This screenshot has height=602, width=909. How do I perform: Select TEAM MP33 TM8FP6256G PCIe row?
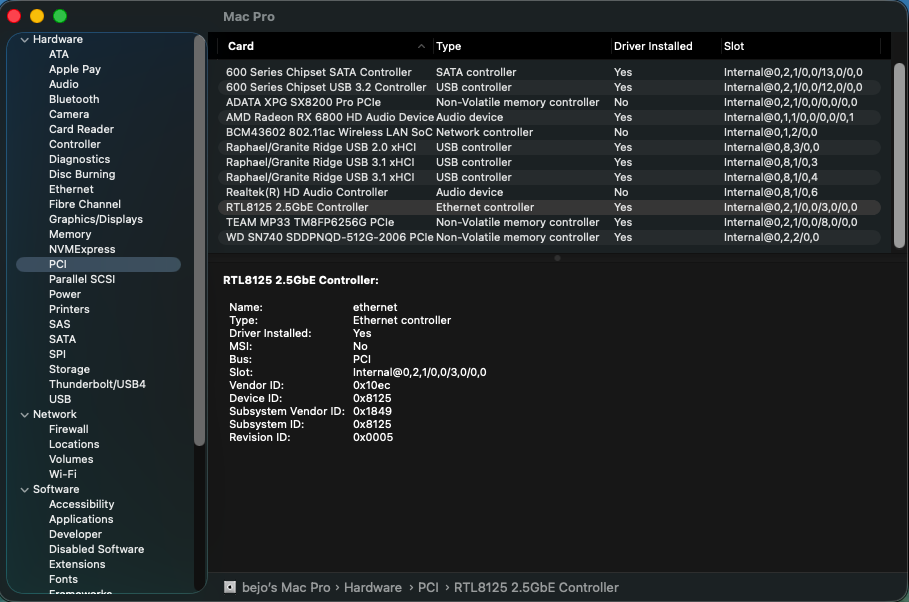pyautogui.click(x=550, y=223)
